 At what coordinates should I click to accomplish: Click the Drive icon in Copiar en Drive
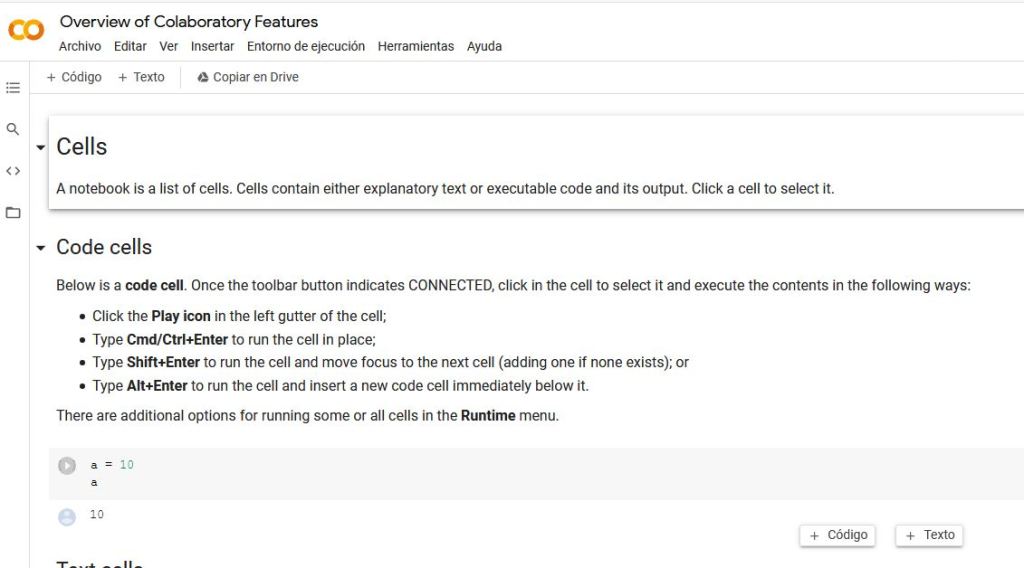click(203, 77)
